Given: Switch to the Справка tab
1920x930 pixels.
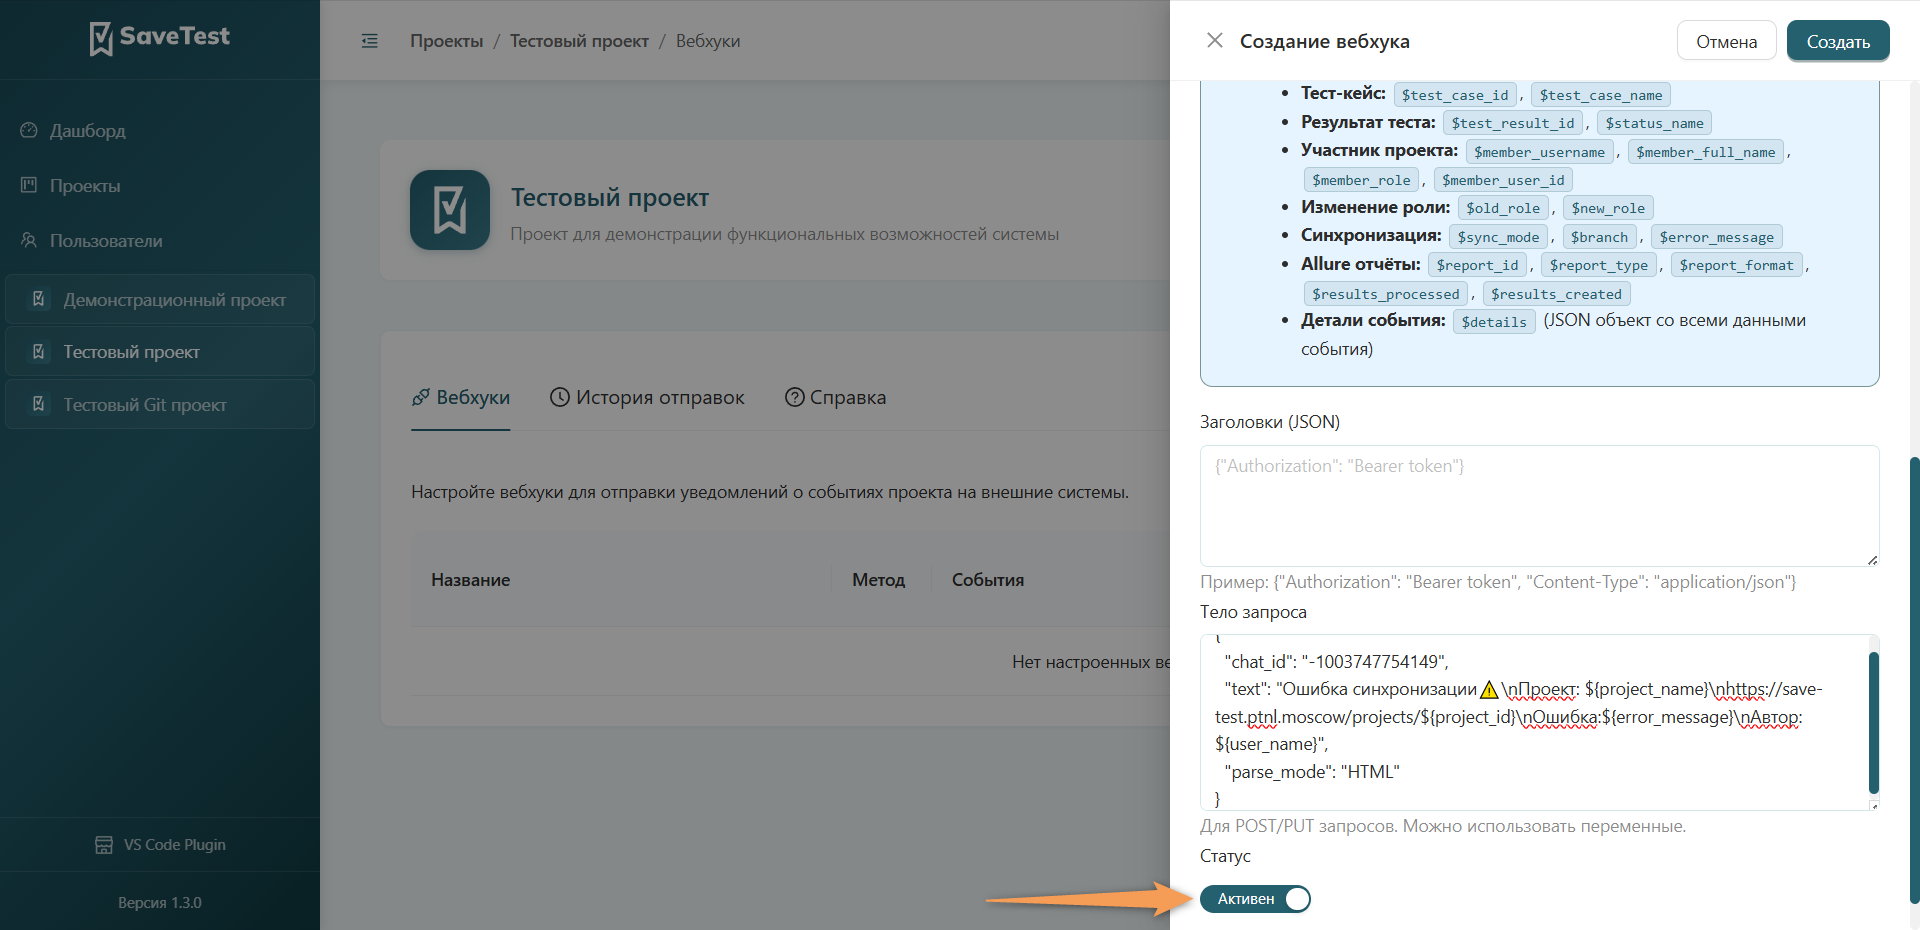Looking at the screenshot, I should tap(835, 397).
